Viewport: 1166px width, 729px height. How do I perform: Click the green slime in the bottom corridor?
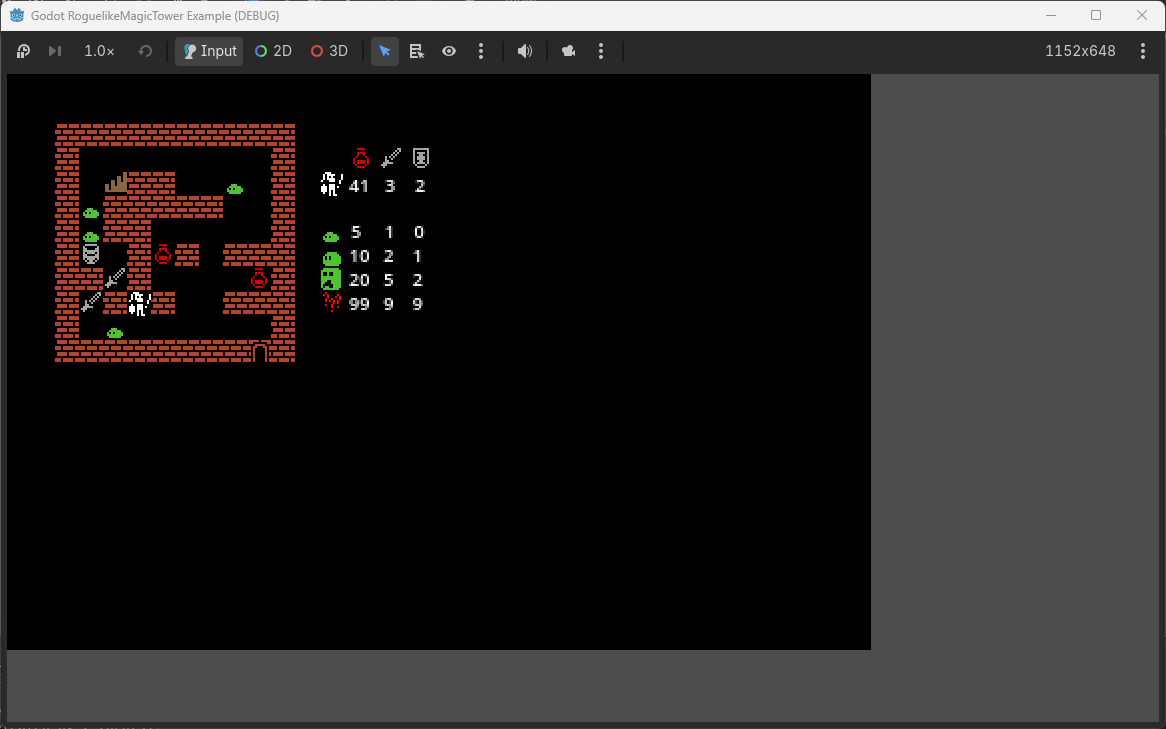(115, 333)
